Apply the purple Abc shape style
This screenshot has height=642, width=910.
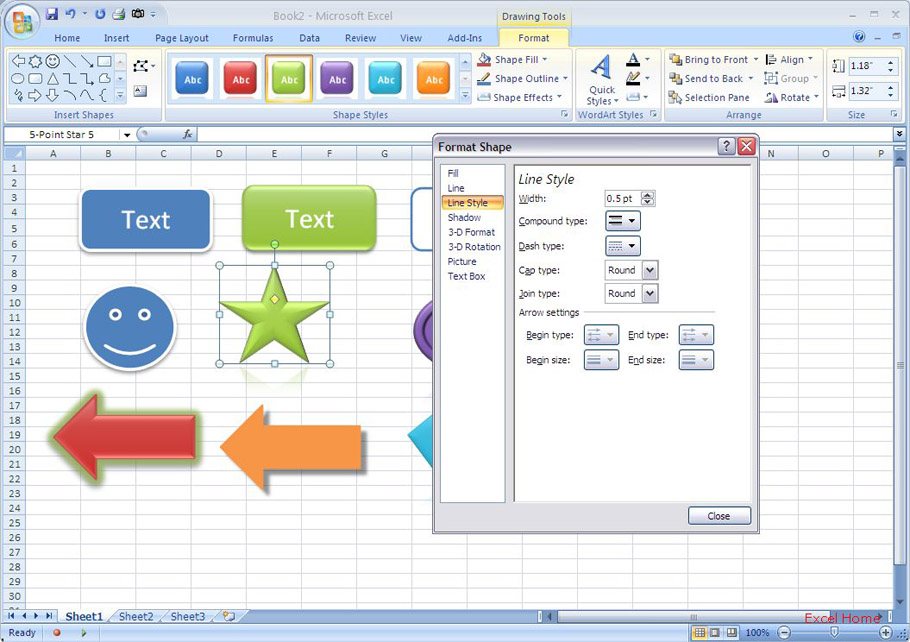tap(338, 79)
